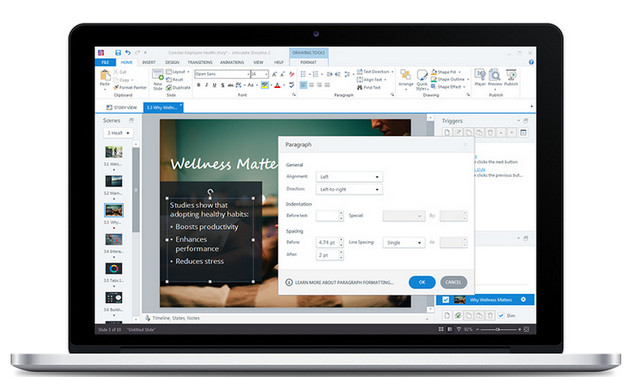Click Cancel in the Paragraph dialog
The height and width of the screenshot is (377, 640).
[x=453, y=282]
